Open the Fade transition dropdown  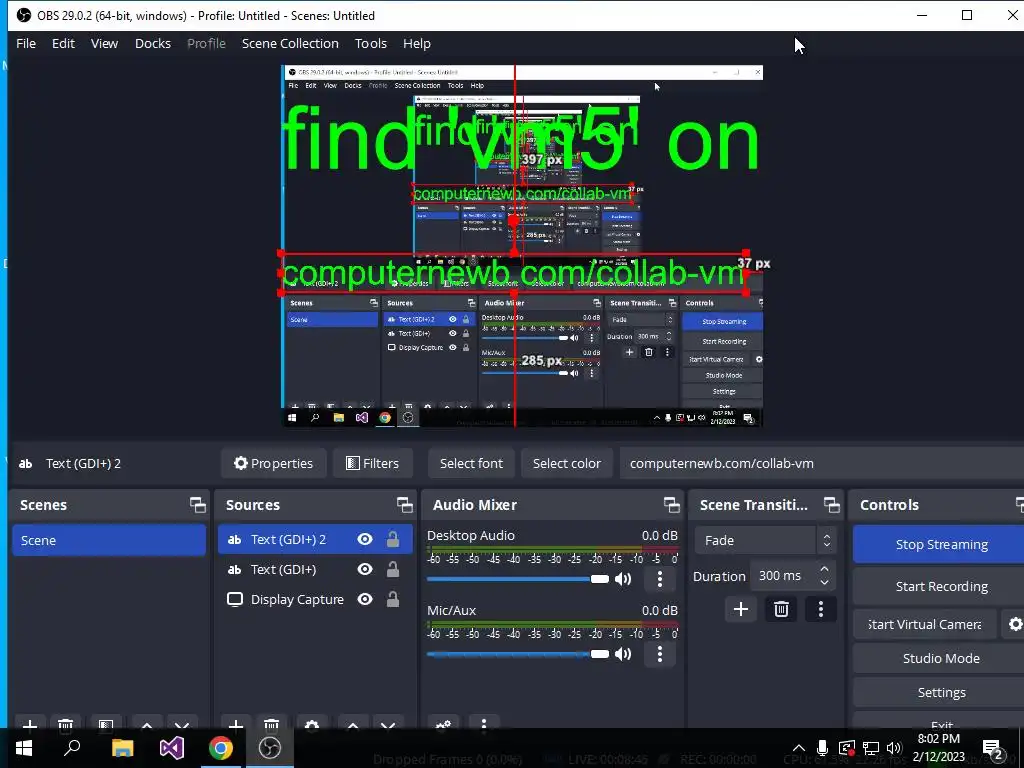click(765, 541)
